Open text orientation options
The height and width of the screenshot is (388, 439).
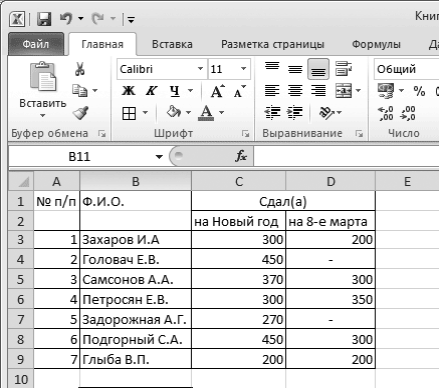(x=330, y=113)
